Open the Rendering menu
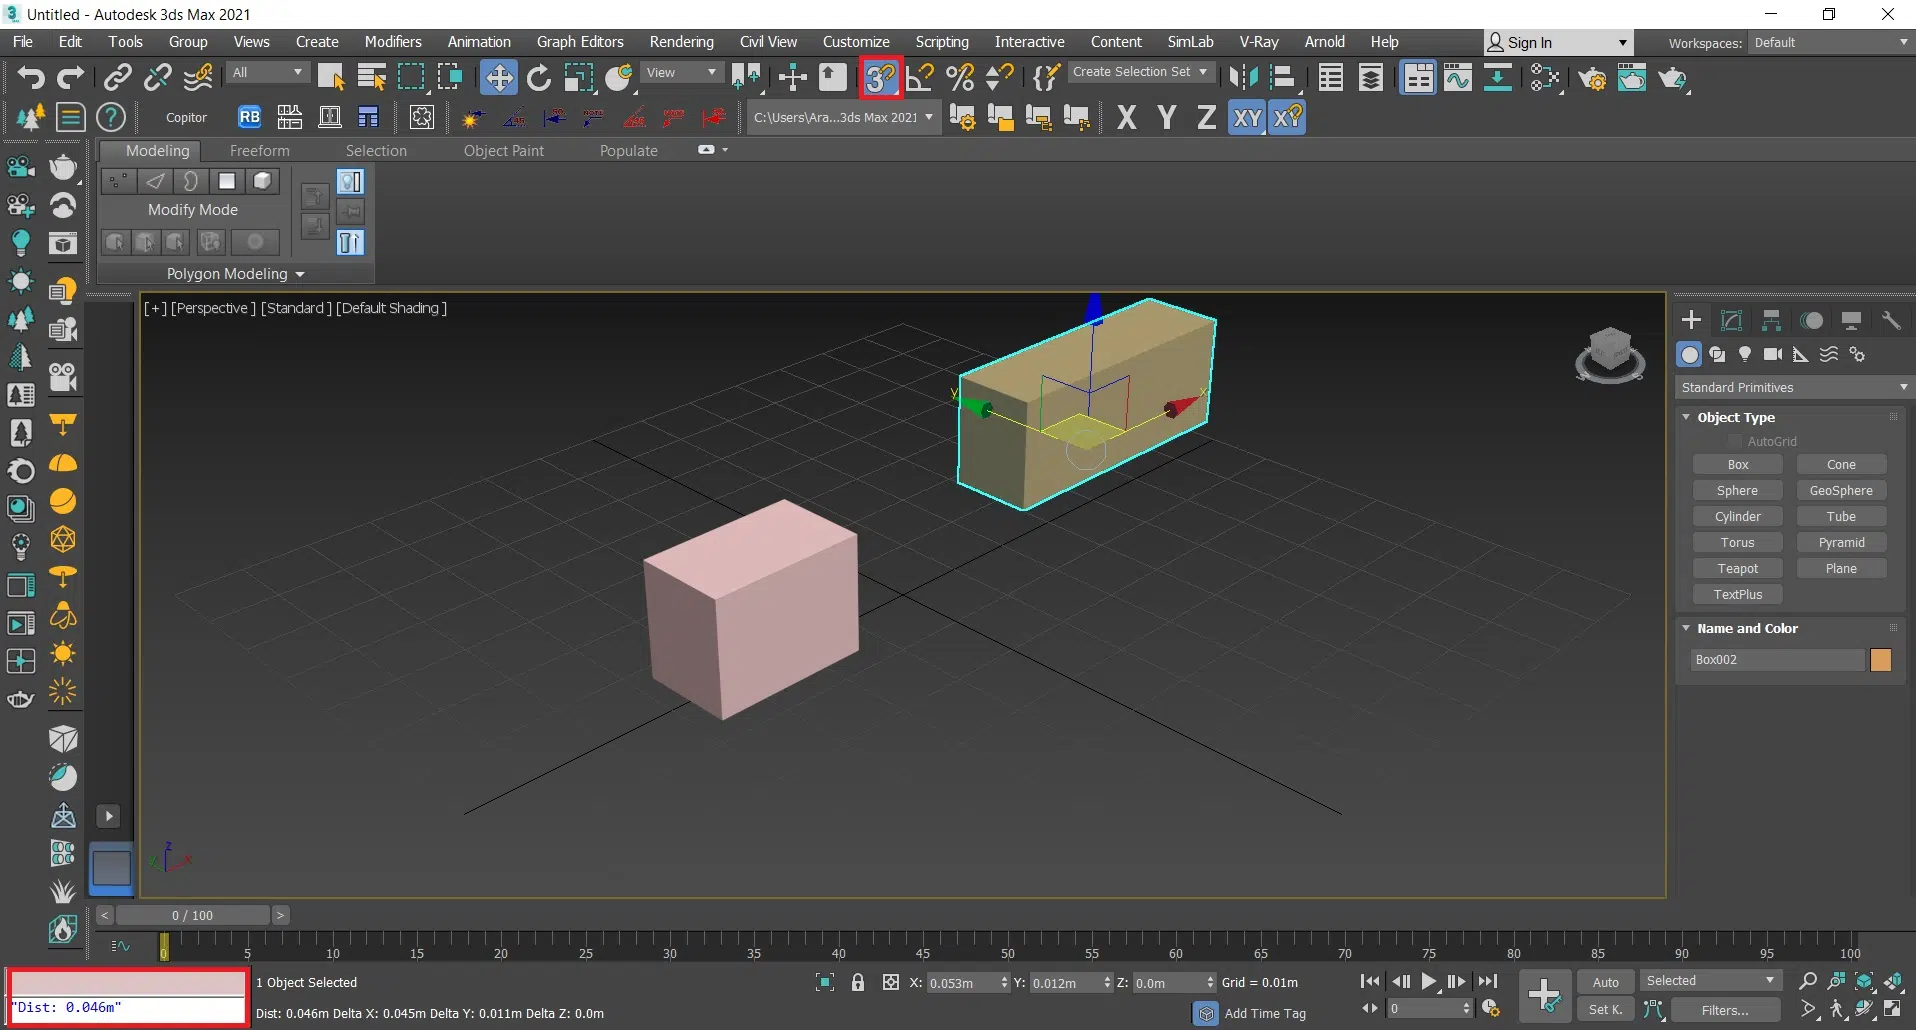1916x1030 pixels. pyautogui.click(x=681, y=42)
